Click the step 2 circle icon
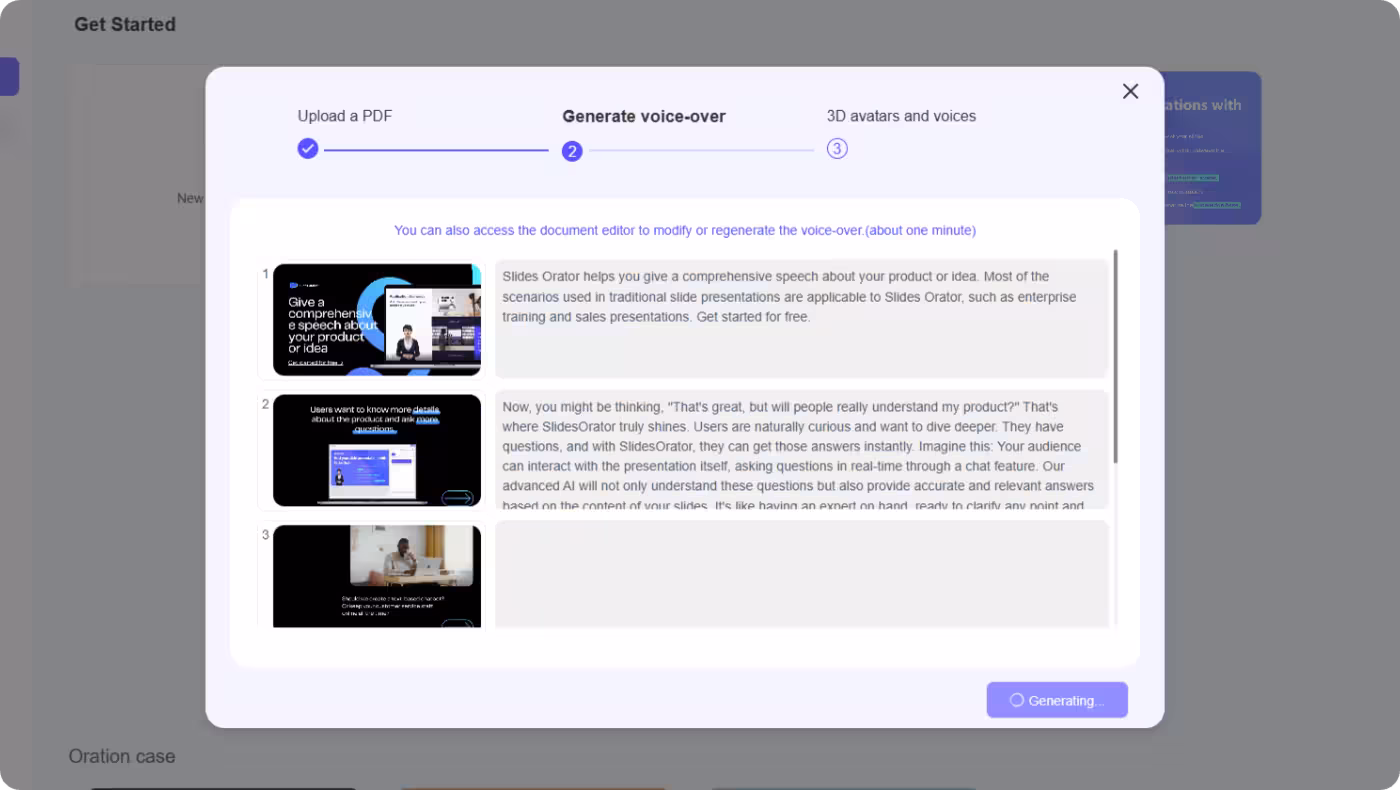 click(x=572, y=151)
